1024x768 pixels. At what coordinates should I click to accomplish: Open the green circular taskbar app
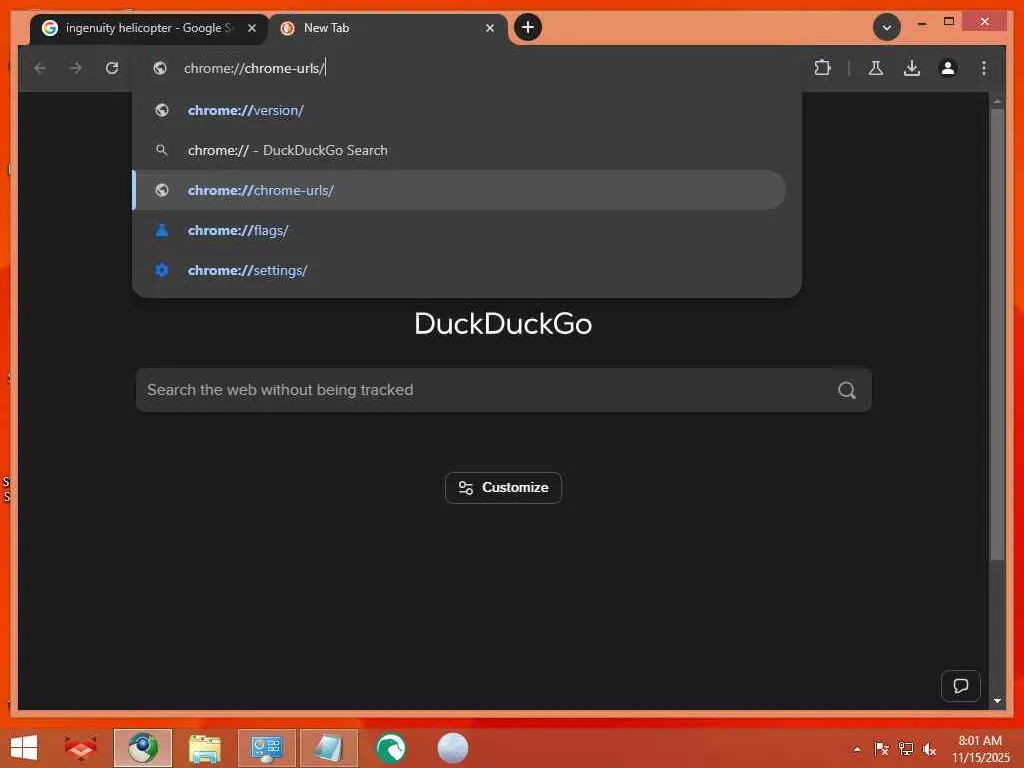[x=391, y=748]
